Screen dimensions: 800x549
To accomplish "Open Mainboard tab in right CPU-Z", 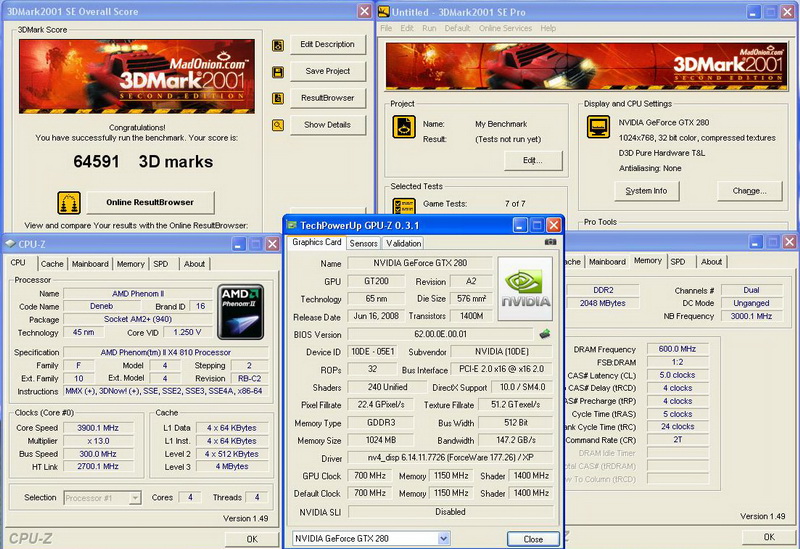I will point(607,262).
